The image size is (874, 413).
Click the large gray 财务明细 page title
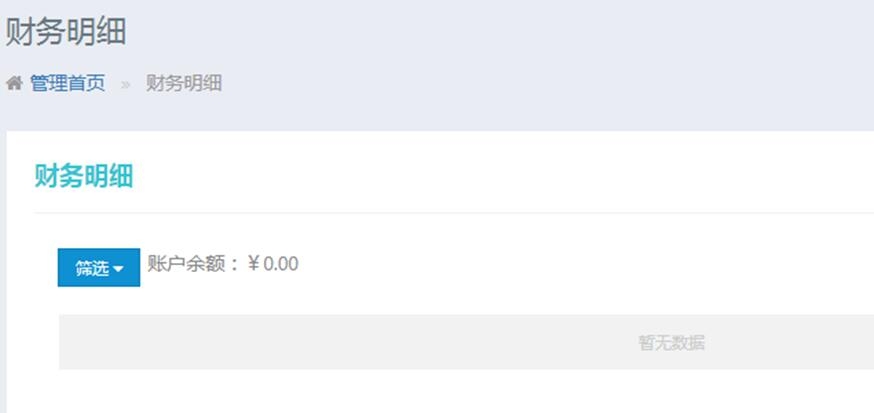pos(66,32)
